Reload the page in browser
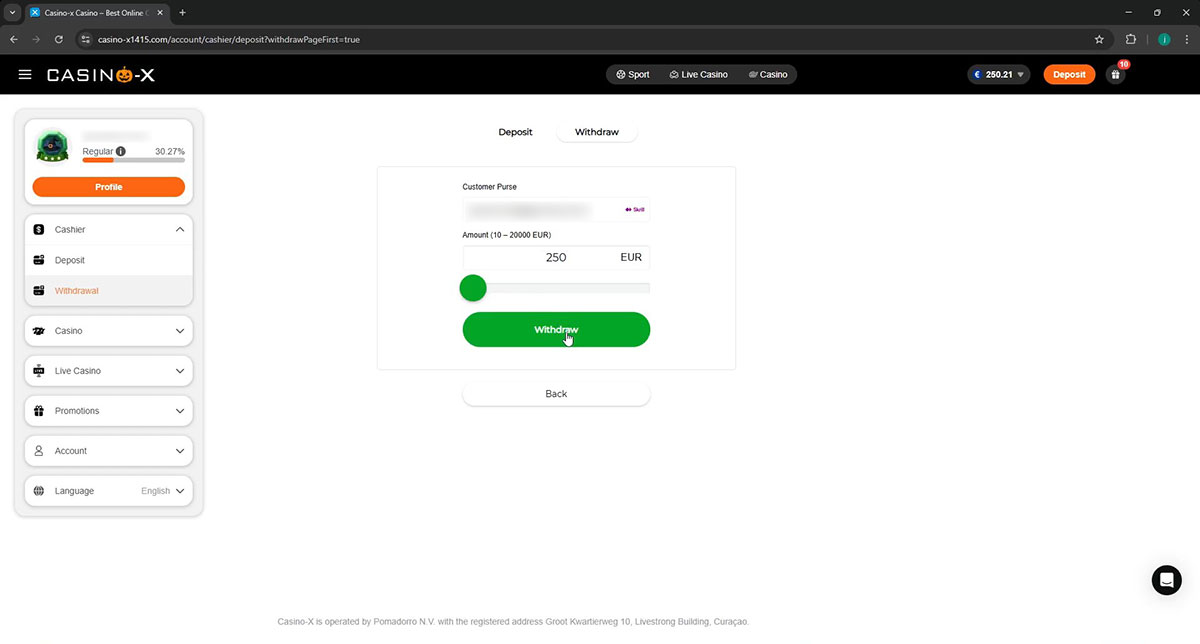 pyautogui.click(x=59, y=40)
